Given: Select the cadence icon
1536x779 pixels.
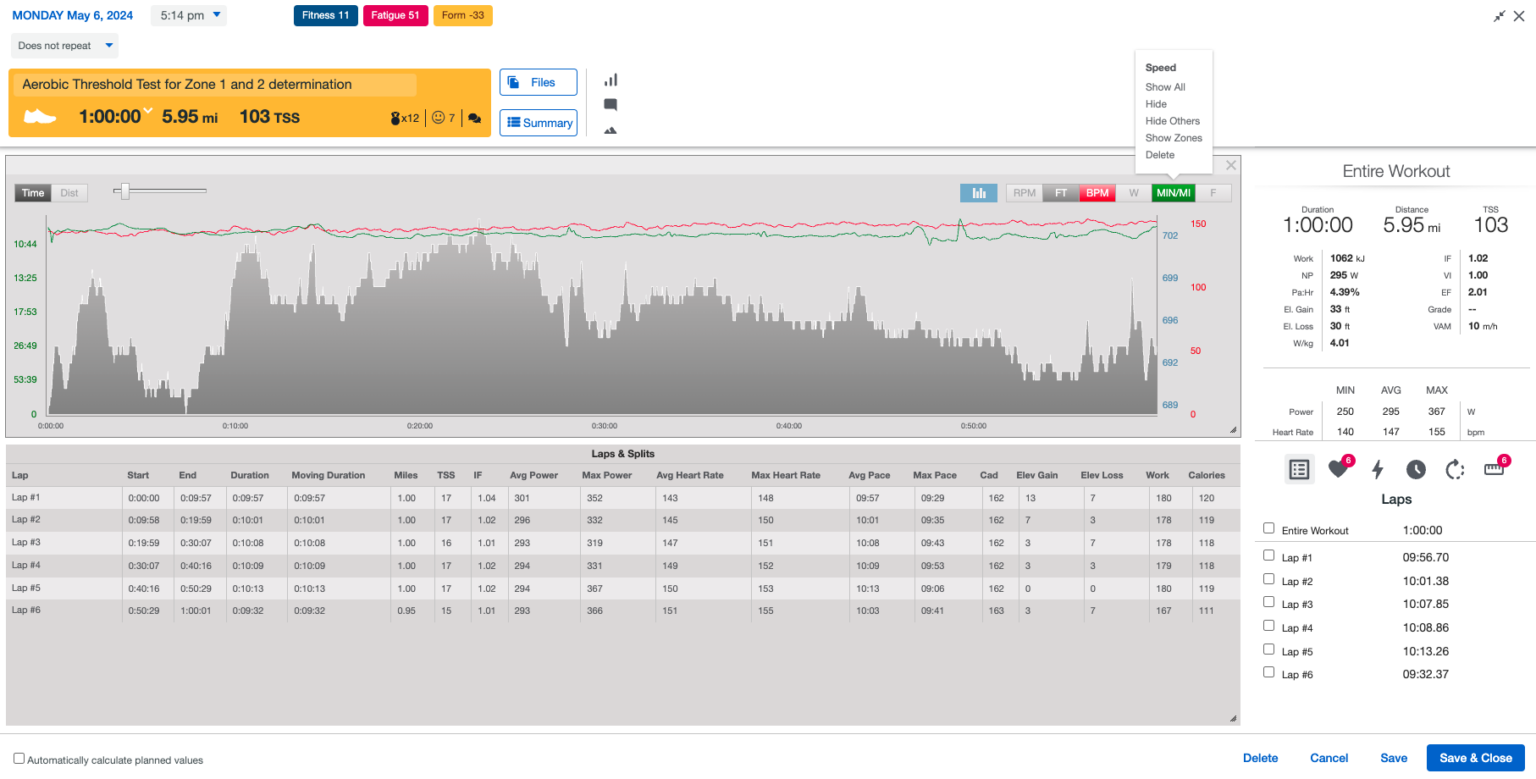Looking at the screenshot, I should pyautogui.click(x=1456, y=469).
